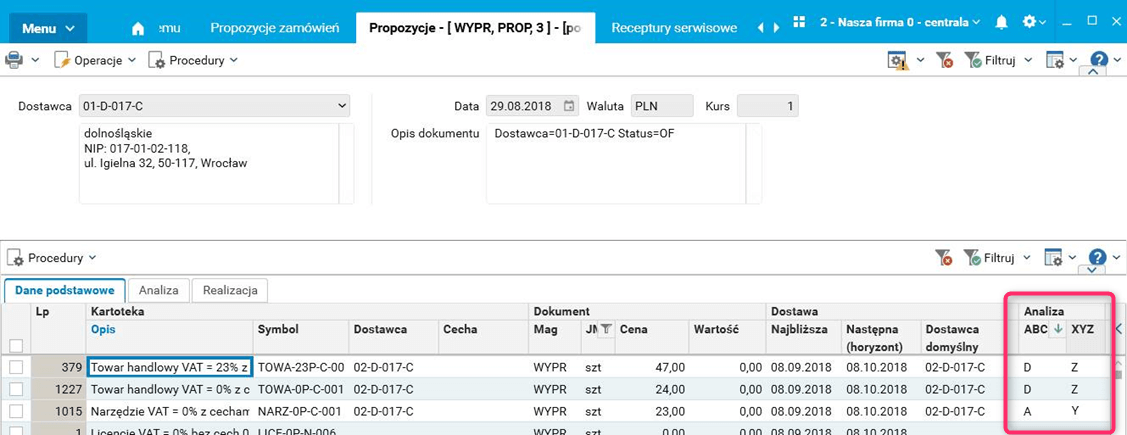Toggle the select-all checkbox in table header
Screen dimensions: 1127x435
point(16,345)
